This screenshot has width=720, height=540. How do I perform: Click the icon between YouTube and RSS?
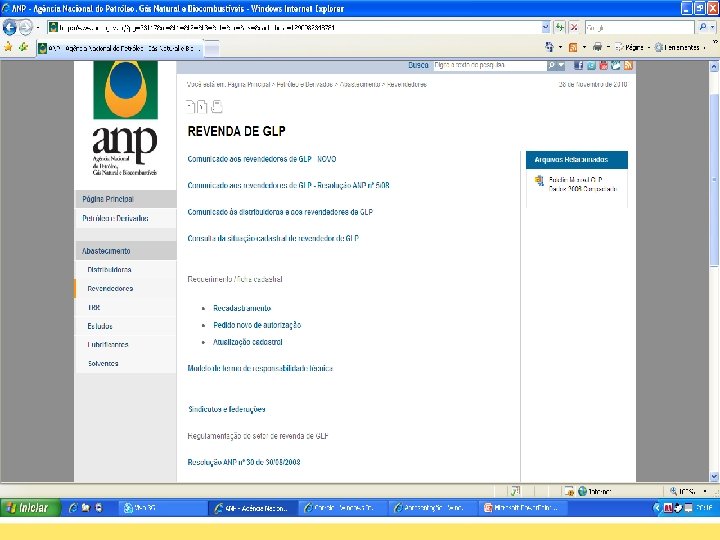point(616,65)
